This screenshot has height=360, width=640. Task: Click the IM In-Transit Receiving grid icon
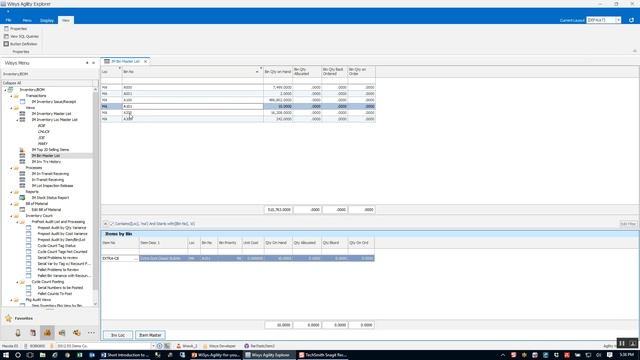(22, 173)
